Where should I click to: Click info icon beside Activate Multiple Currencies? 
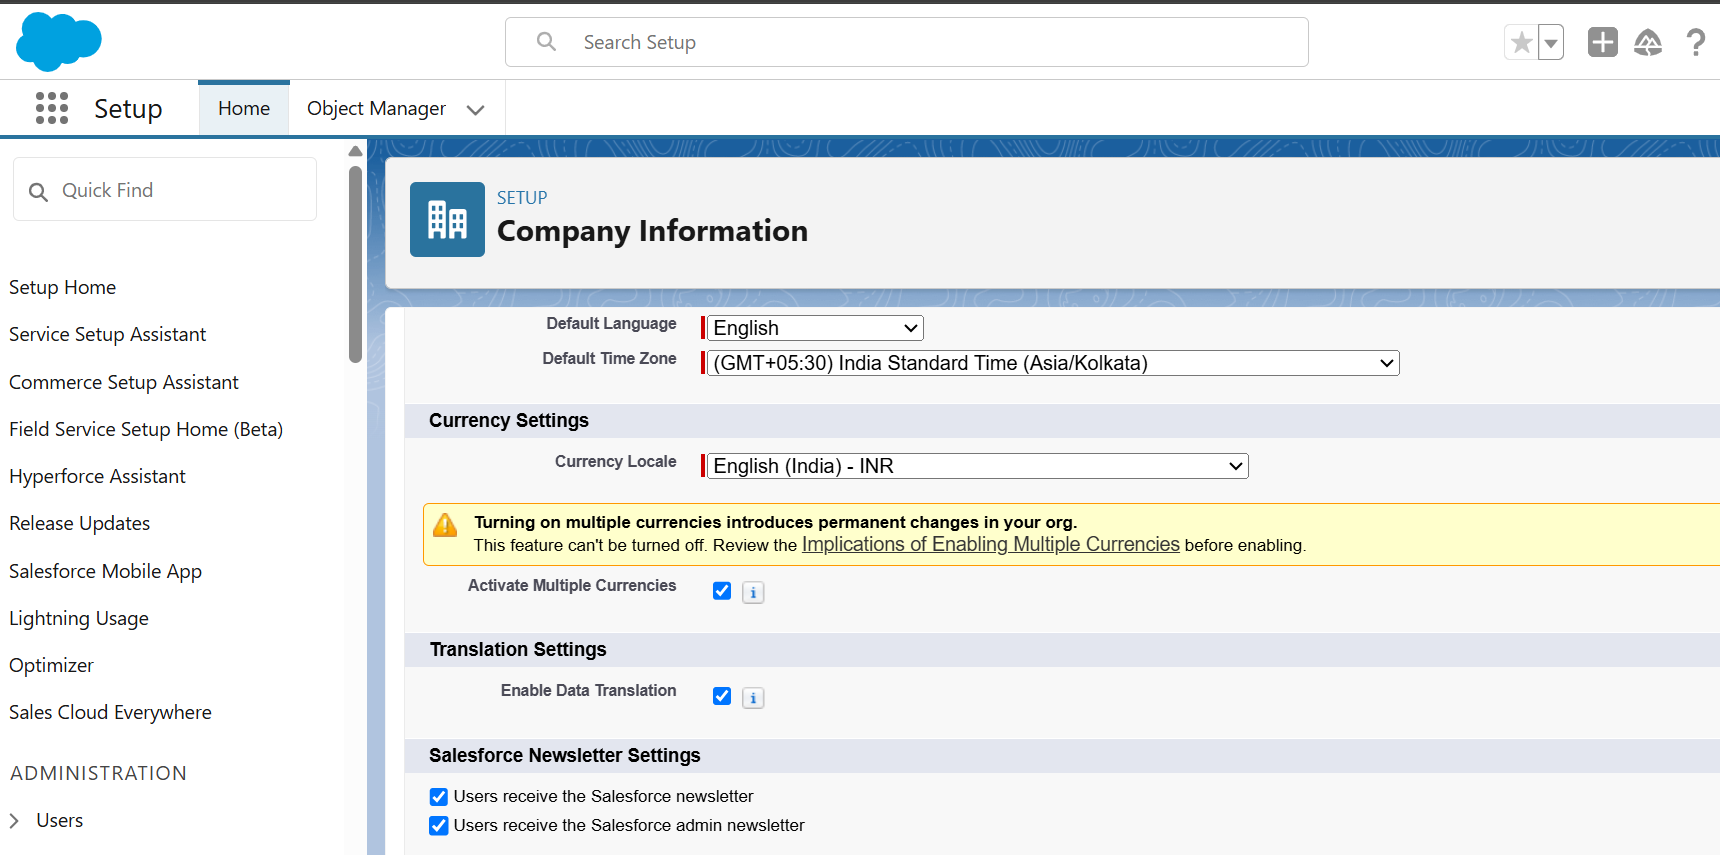753,593
